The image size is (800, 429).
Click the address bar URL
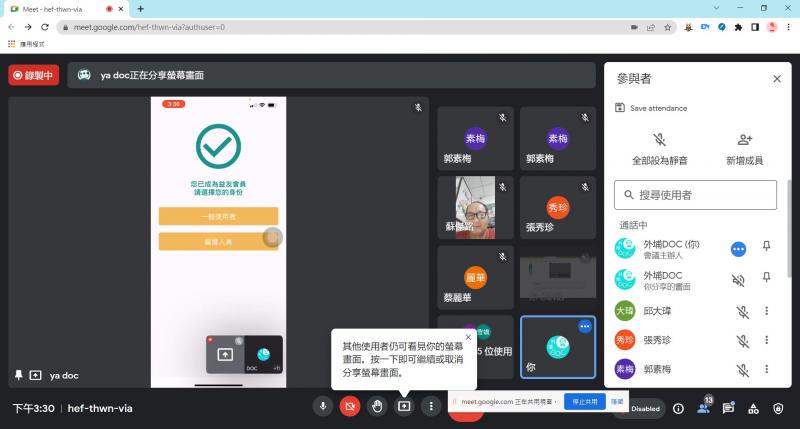point(149,28)
